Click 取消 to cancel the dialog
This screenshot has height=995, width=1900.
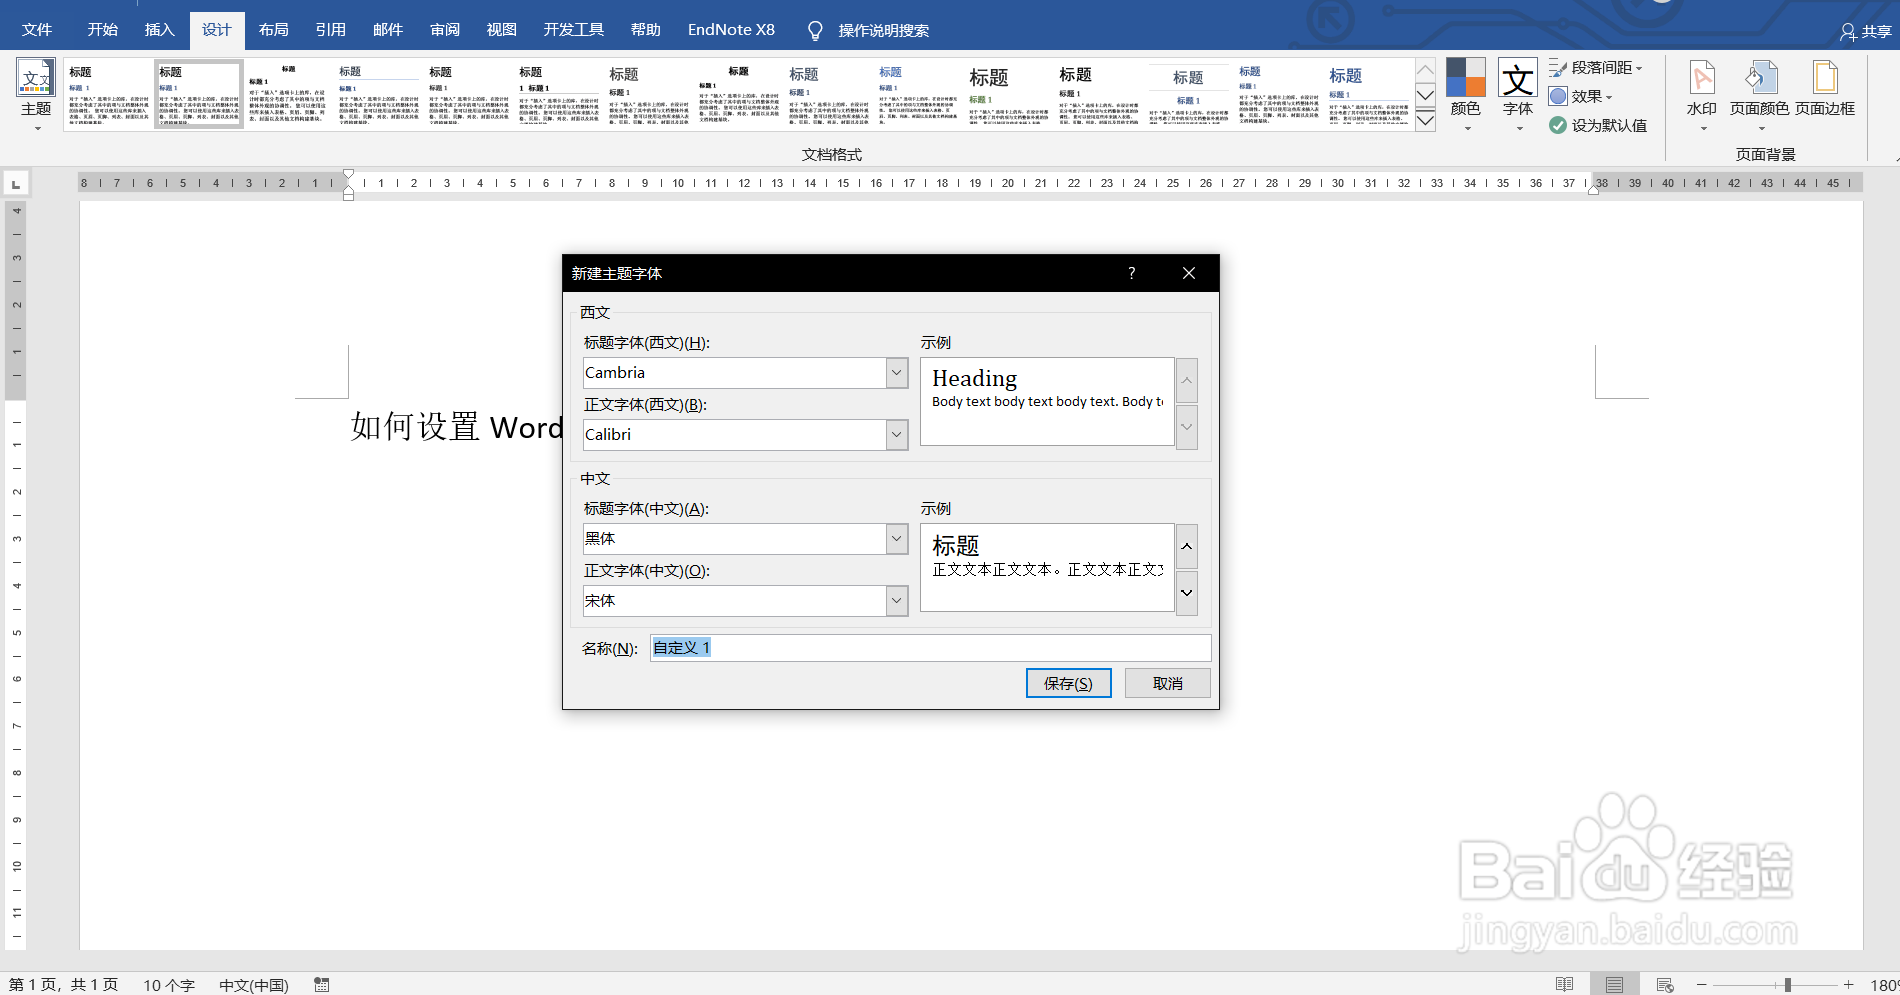tap(1167, 683)
